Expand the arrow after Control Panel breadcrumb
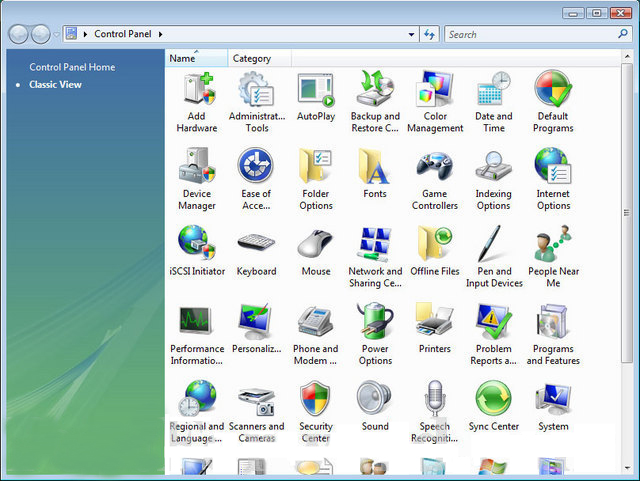Image resolution: width=640 pixels, height=481 pixels. pos(160,34)
